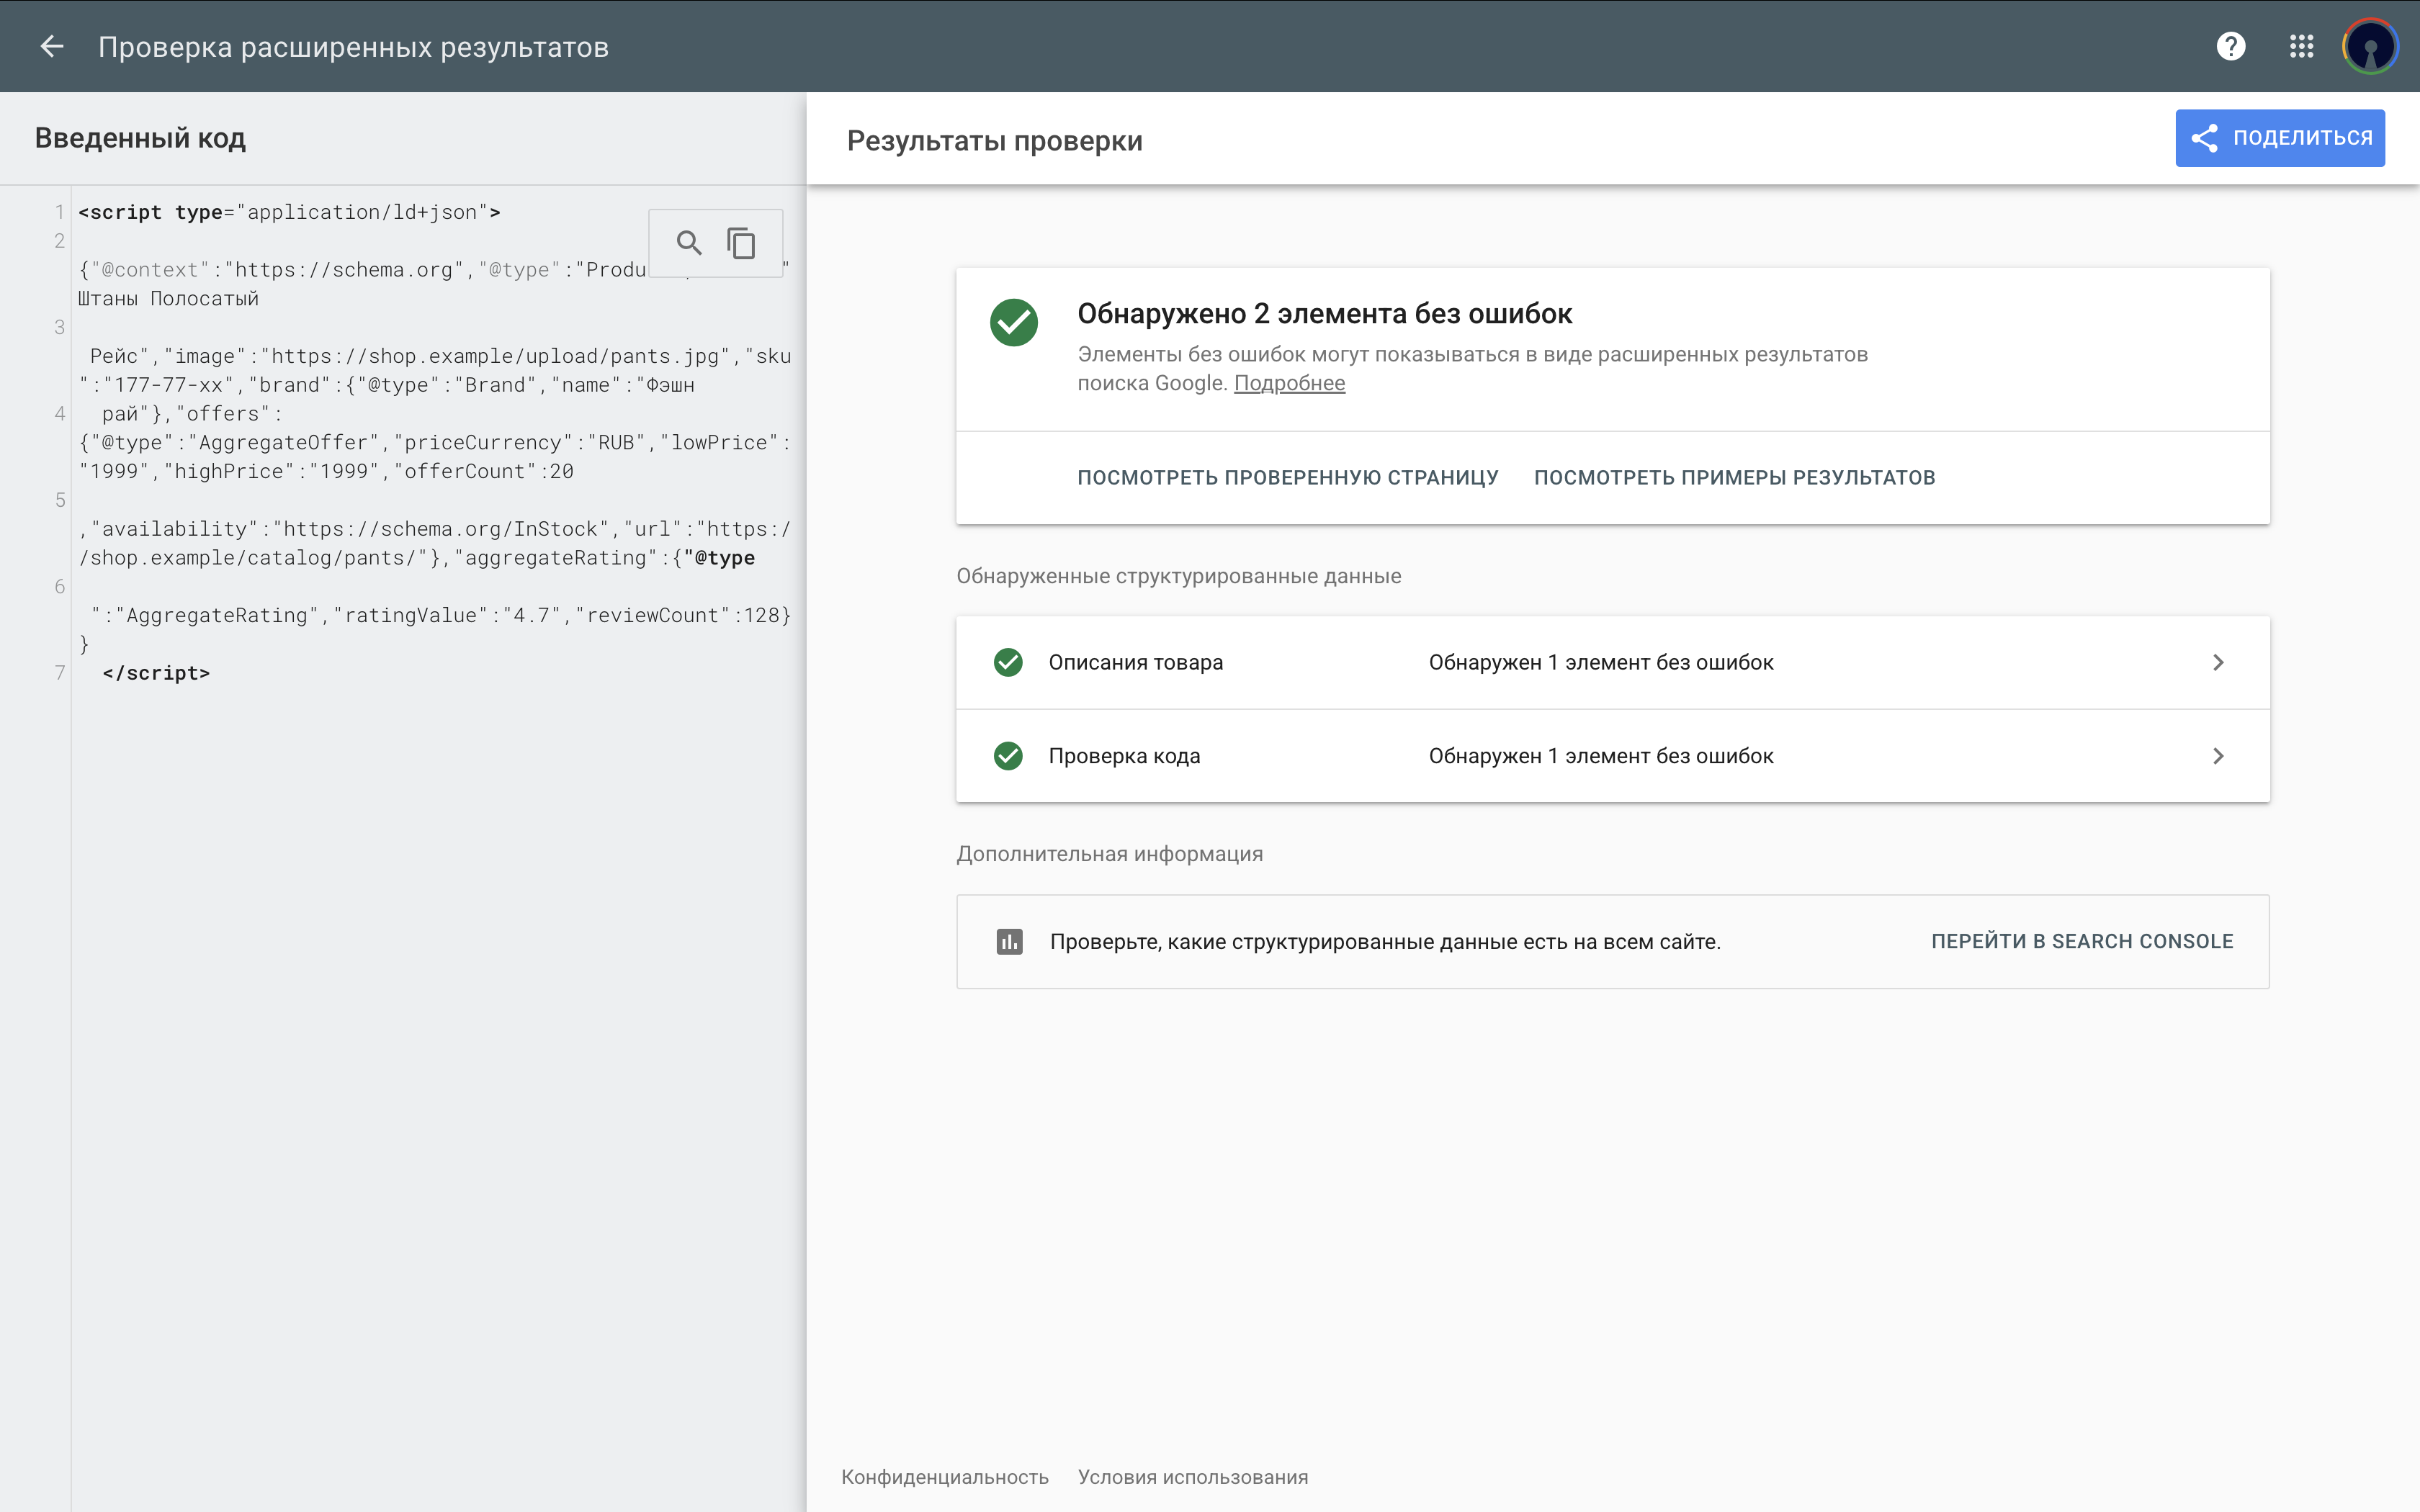Screen dimensions: 2420x1512
Task: Click the closing </script> tag line
Action: point(156,673)
